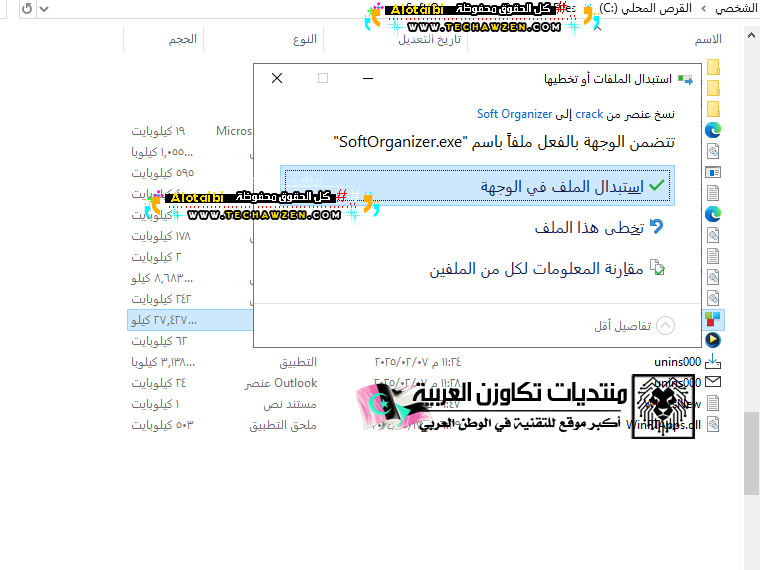This screenshot has width=760, height=570.
Task: Click the مستند نص type cell
Action: coord(290,404)
